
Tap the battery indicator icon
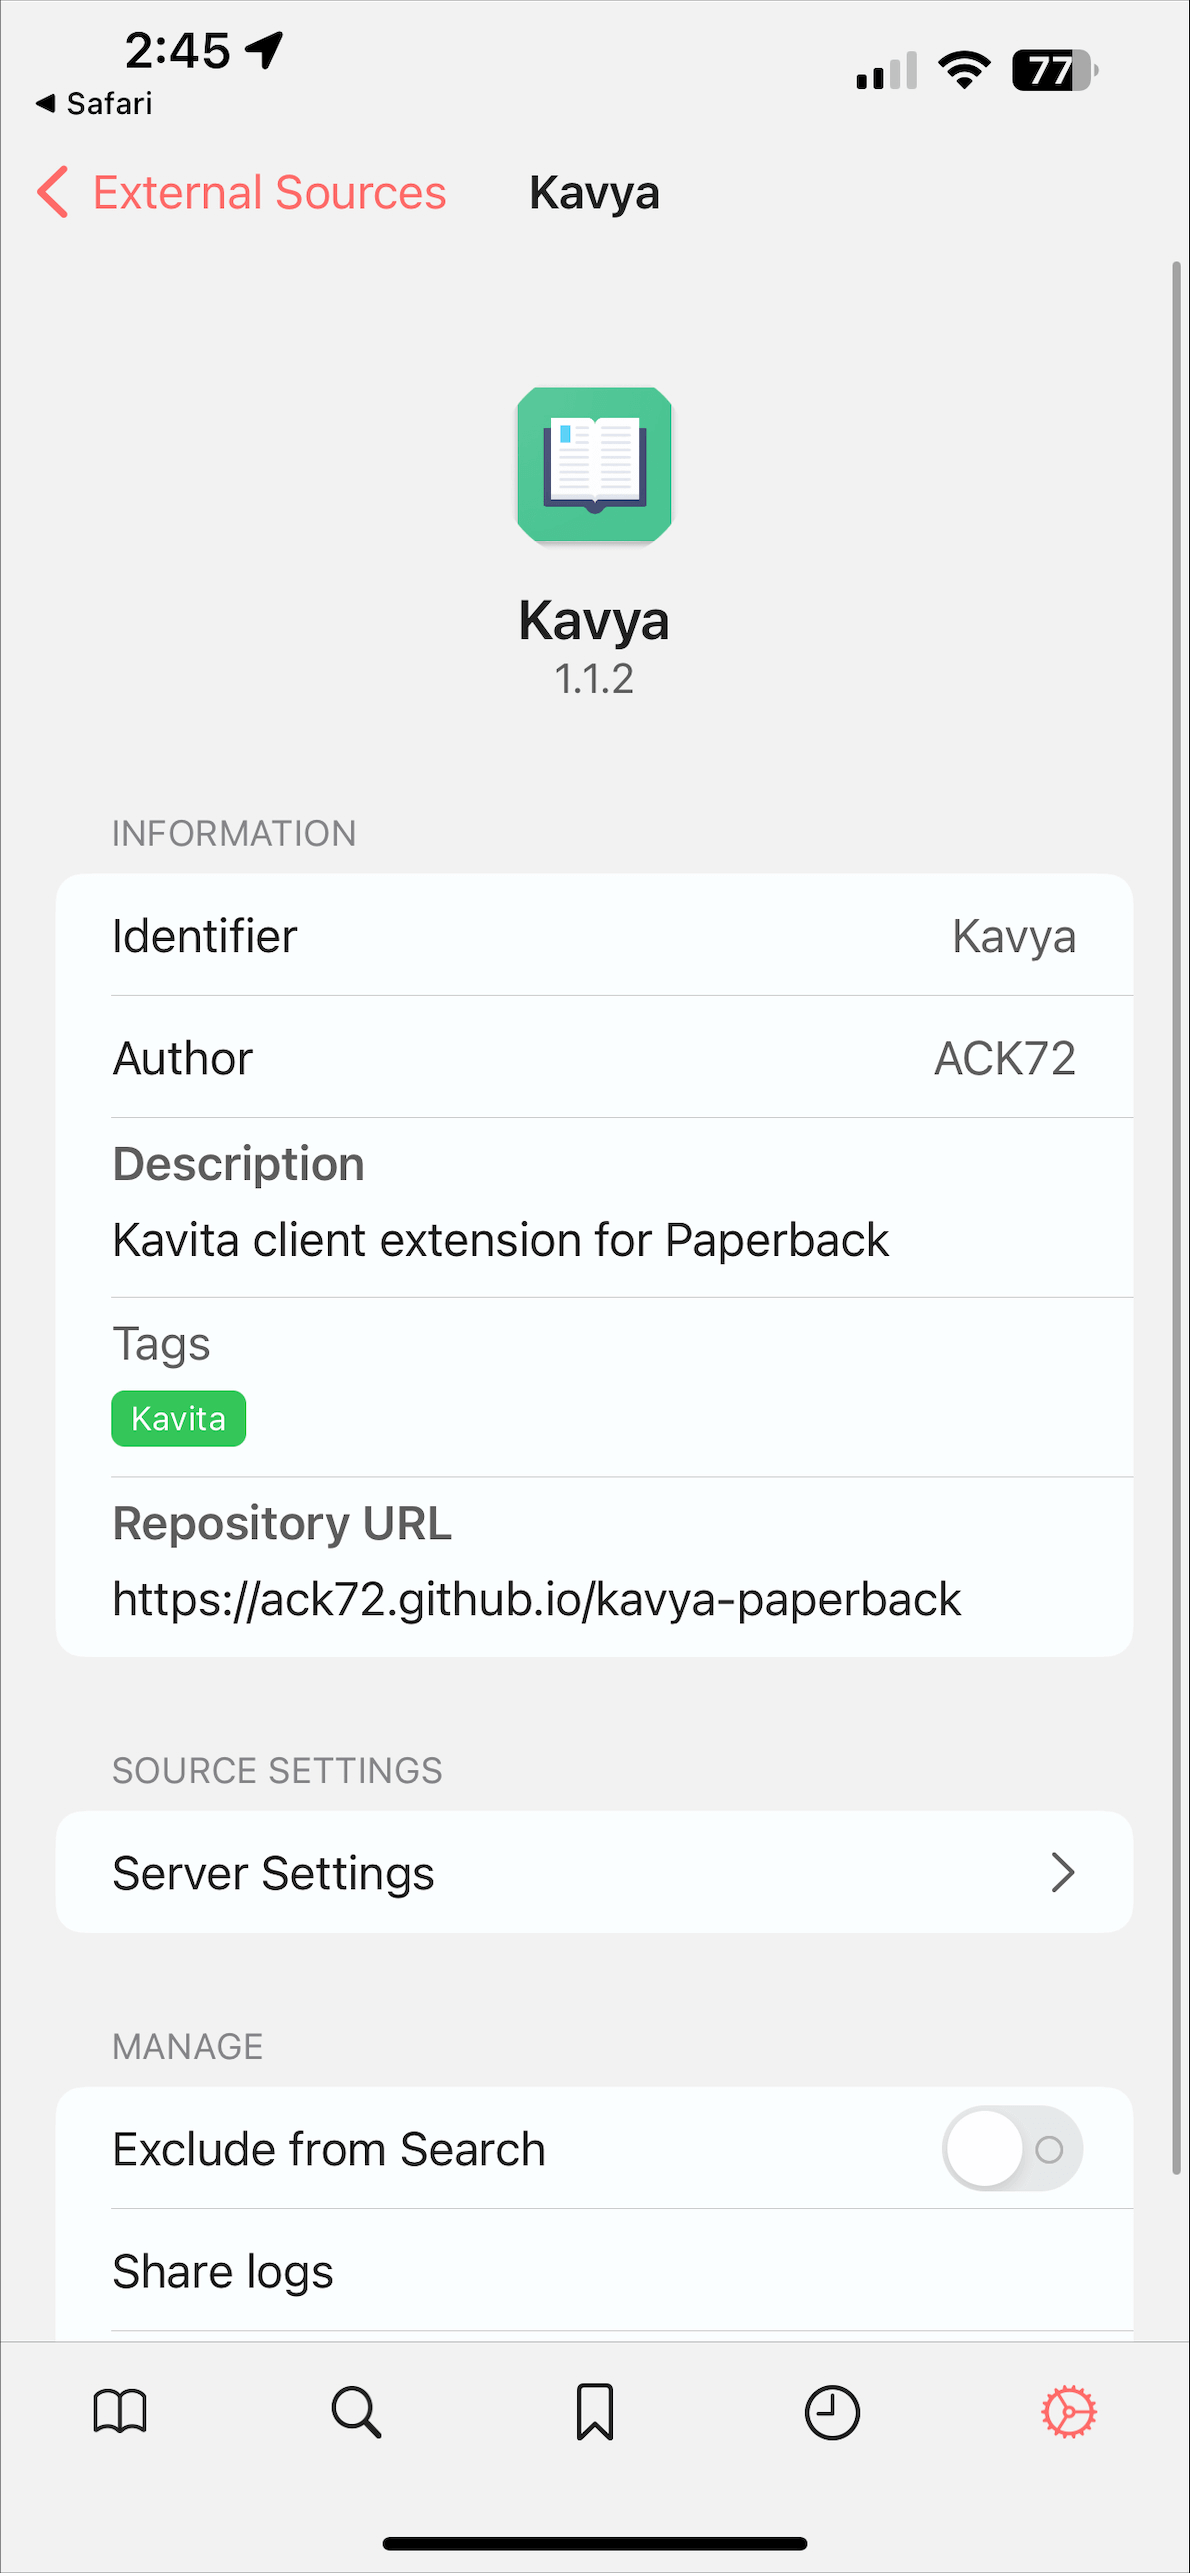click(1054, 70)
